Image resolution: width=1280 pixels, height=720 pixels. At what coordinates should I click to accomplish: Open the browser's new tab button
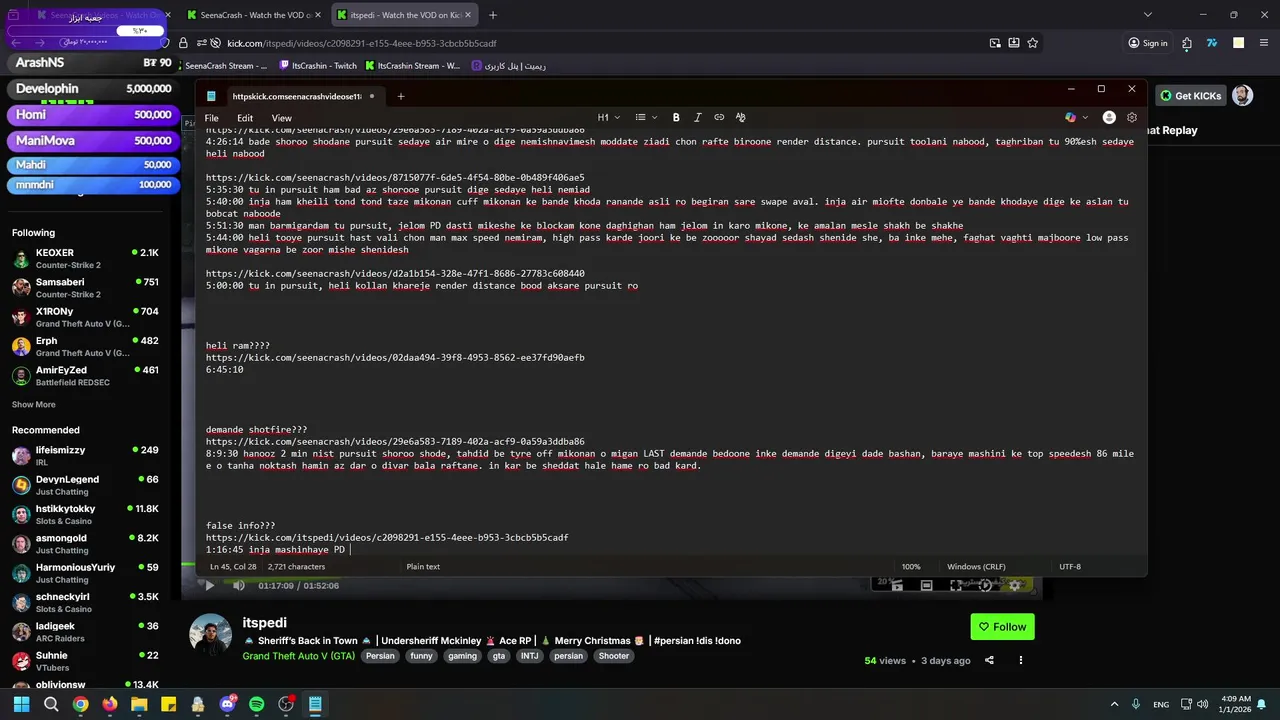click(x=493, y=15)
